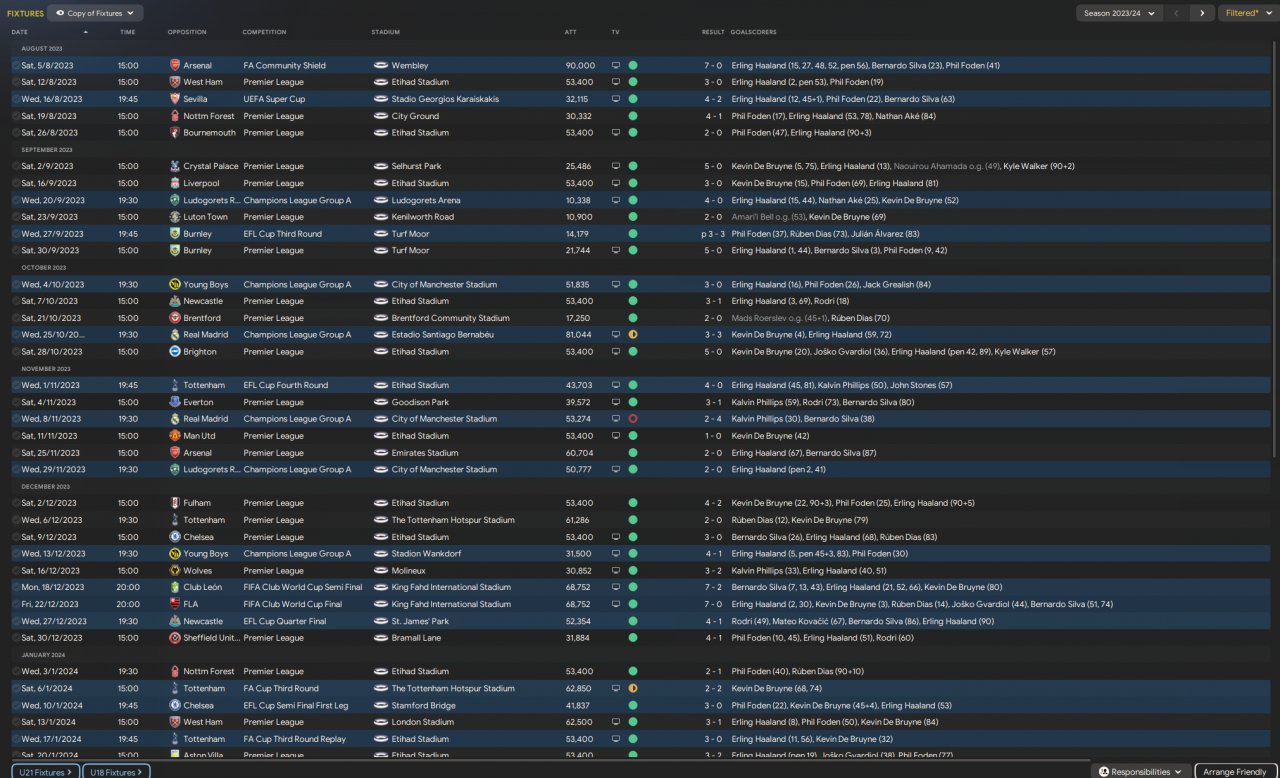Open the U18 Fixtures tab

pyautogui.click(x=116, y=772)
